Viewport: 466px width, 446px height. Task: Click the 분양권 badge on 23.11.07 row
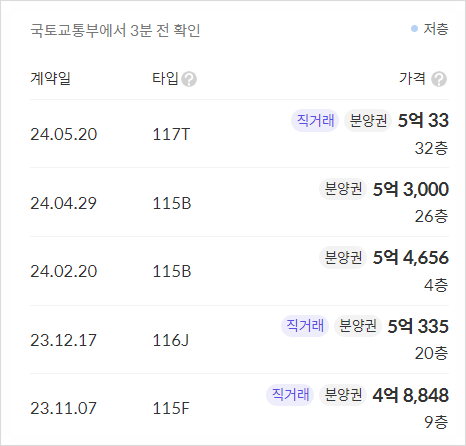[x=343, y=395]
